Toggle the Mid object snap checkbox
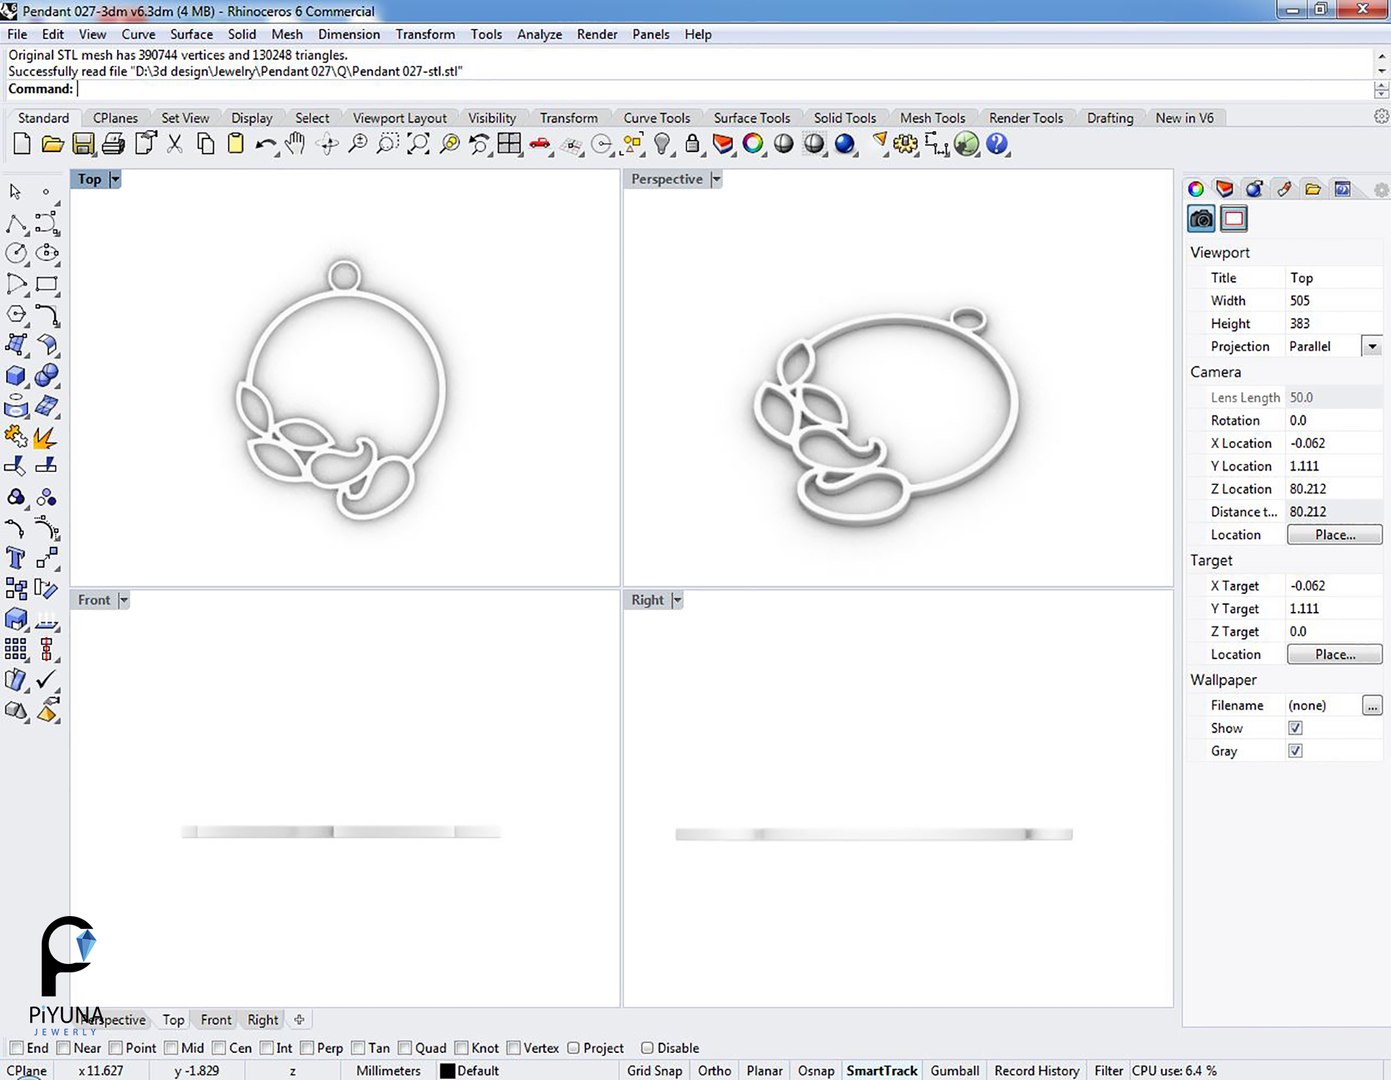Screen dimensions: 1391x1080 coord(171,1048)
